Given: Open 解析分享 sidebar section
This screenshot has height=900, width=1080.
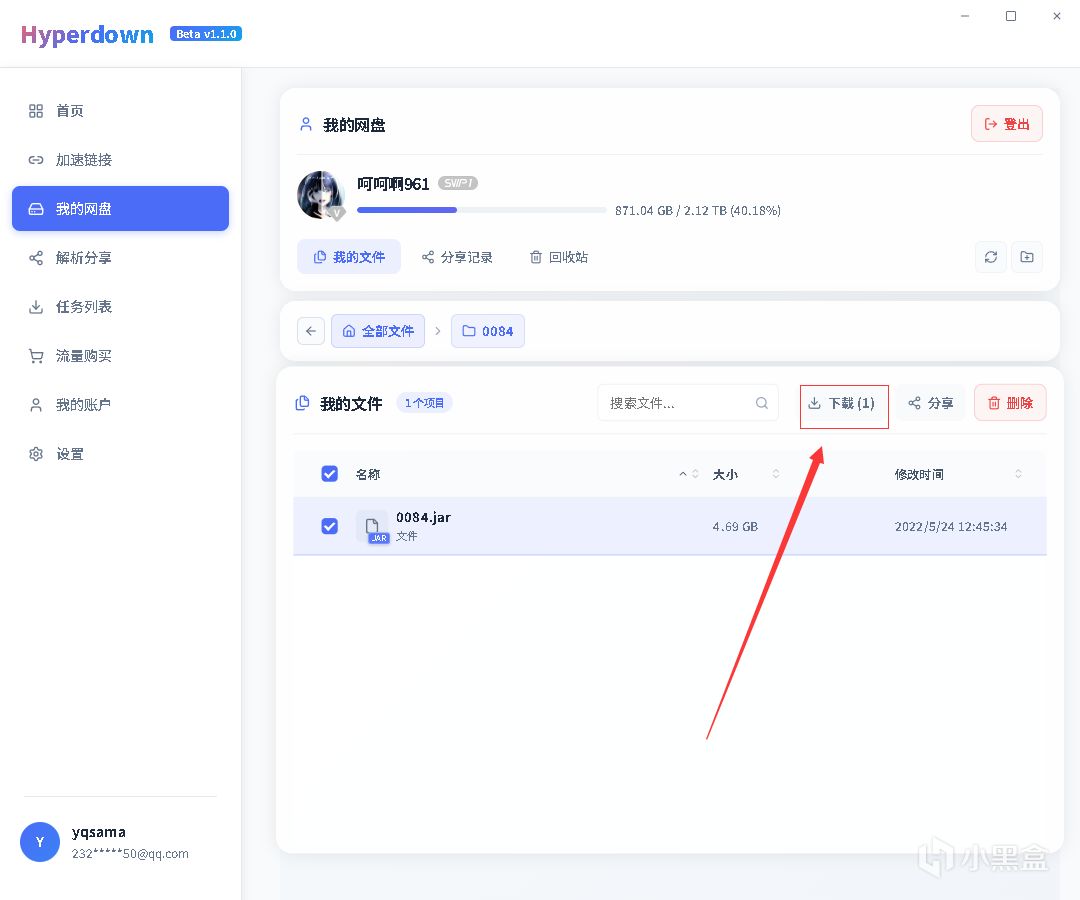Looking at the screenshot, I should tap(120, 258).
